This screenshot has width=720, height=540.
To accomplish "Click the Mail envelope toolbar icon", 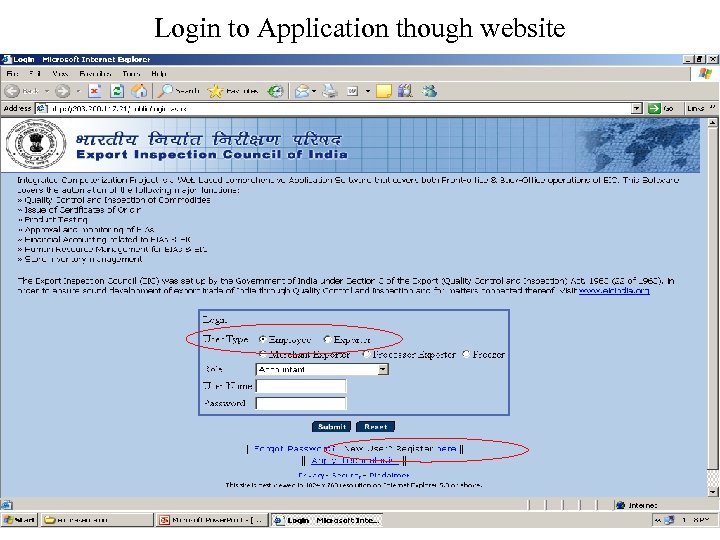I will pos(302,91).
